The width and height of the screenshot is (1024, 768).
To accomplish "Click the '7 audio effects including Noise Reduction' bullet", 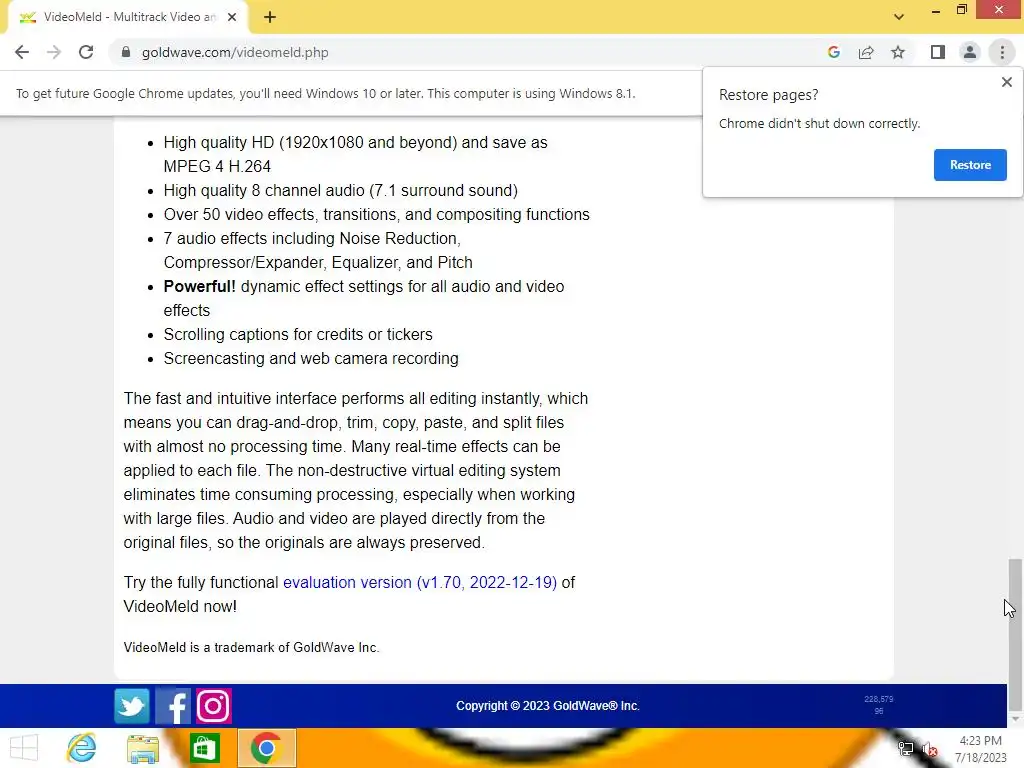I will (318, 250).
